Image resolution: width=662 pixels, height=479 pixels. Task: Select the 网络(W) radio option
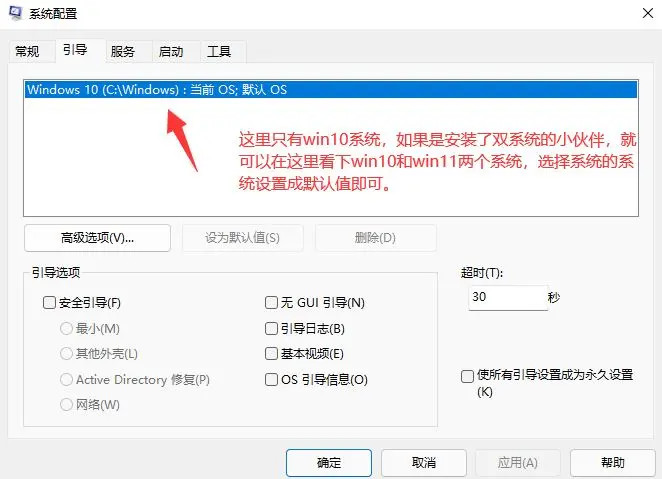[66, 405]
